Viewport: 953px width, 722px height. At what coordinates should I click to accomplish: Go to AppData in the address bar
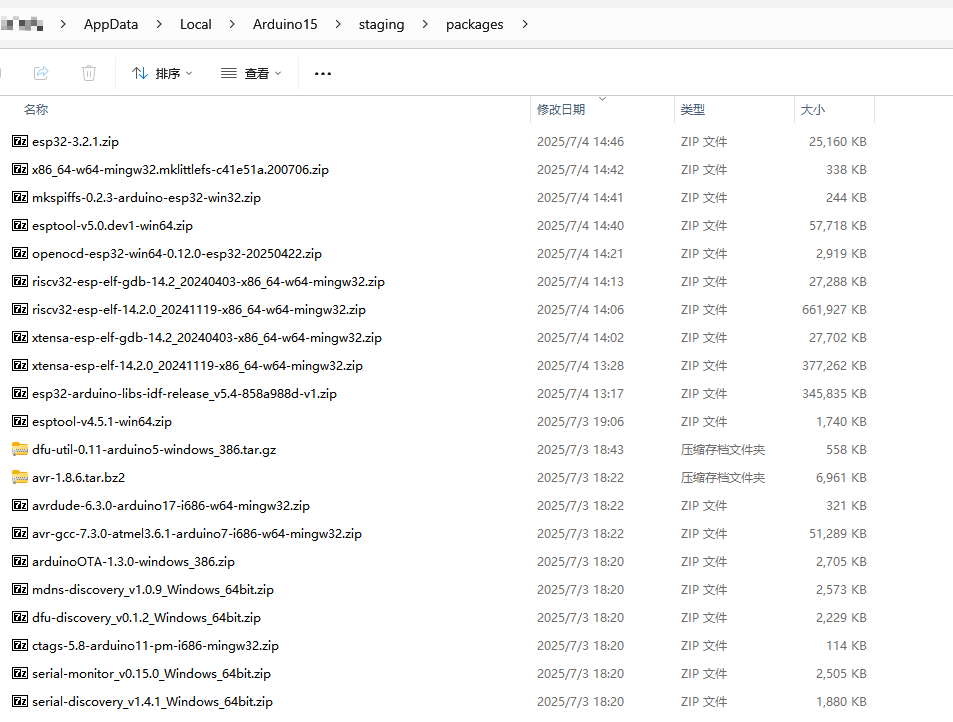pos(111,24)
